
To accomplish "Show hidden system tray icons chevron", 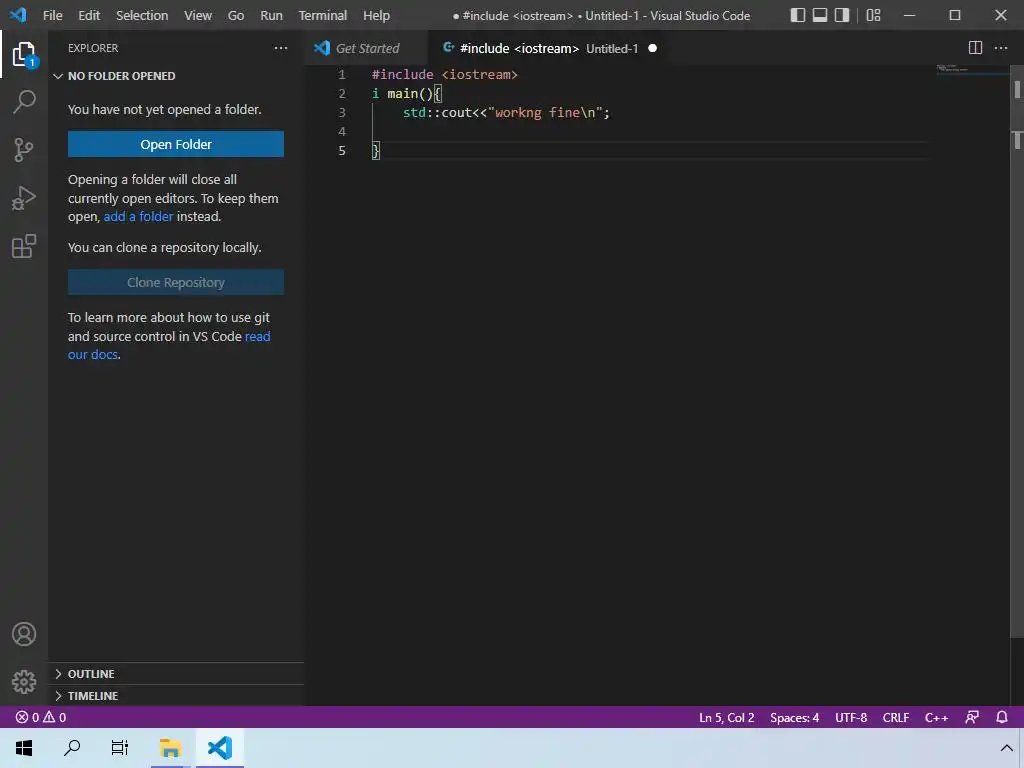I will [1006, 748].
